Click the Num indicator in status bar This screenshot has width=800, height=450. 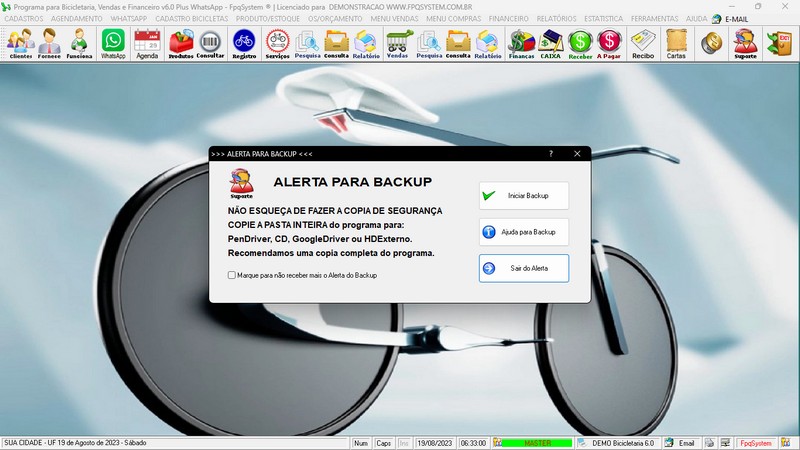coord(361,443)
